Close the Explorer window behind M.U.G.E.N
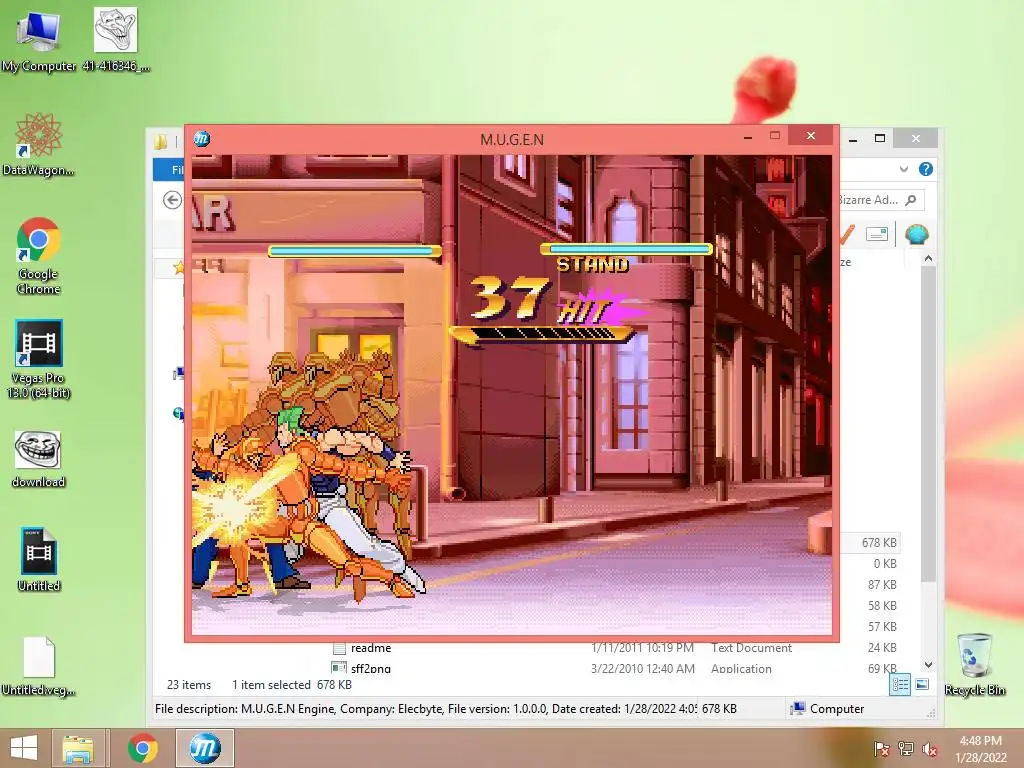The height and width of the screenshot is (768, 1024). (916, 138)
